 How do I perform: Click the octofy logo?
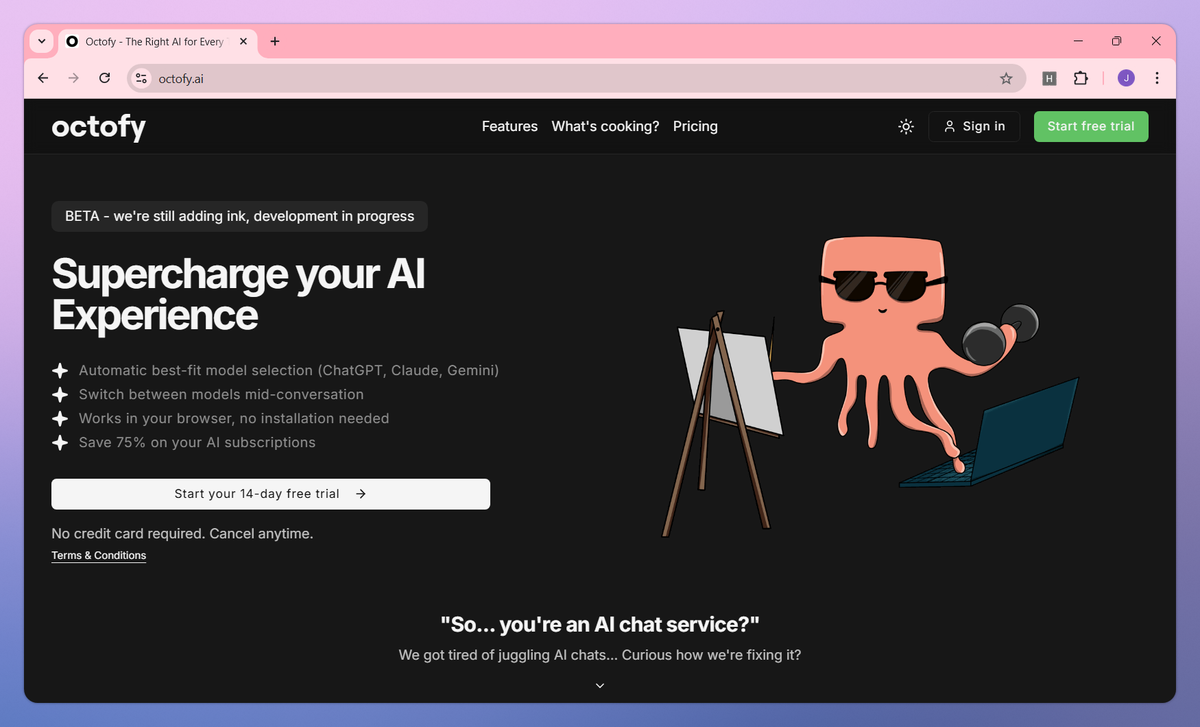[99, 127]
